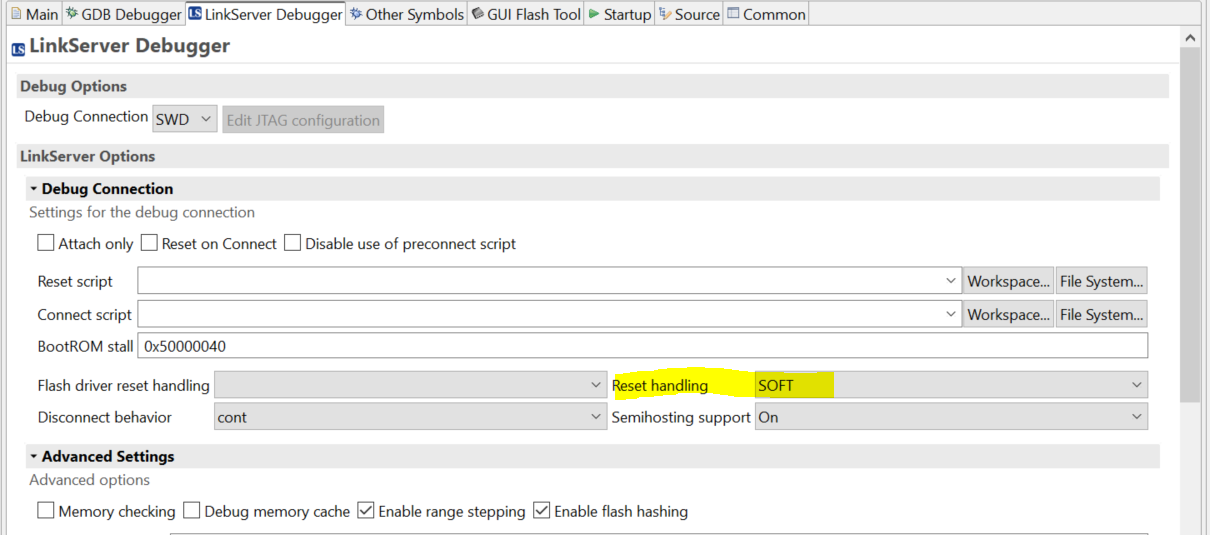Click the GUI Flash Tool chip icon

477,14
